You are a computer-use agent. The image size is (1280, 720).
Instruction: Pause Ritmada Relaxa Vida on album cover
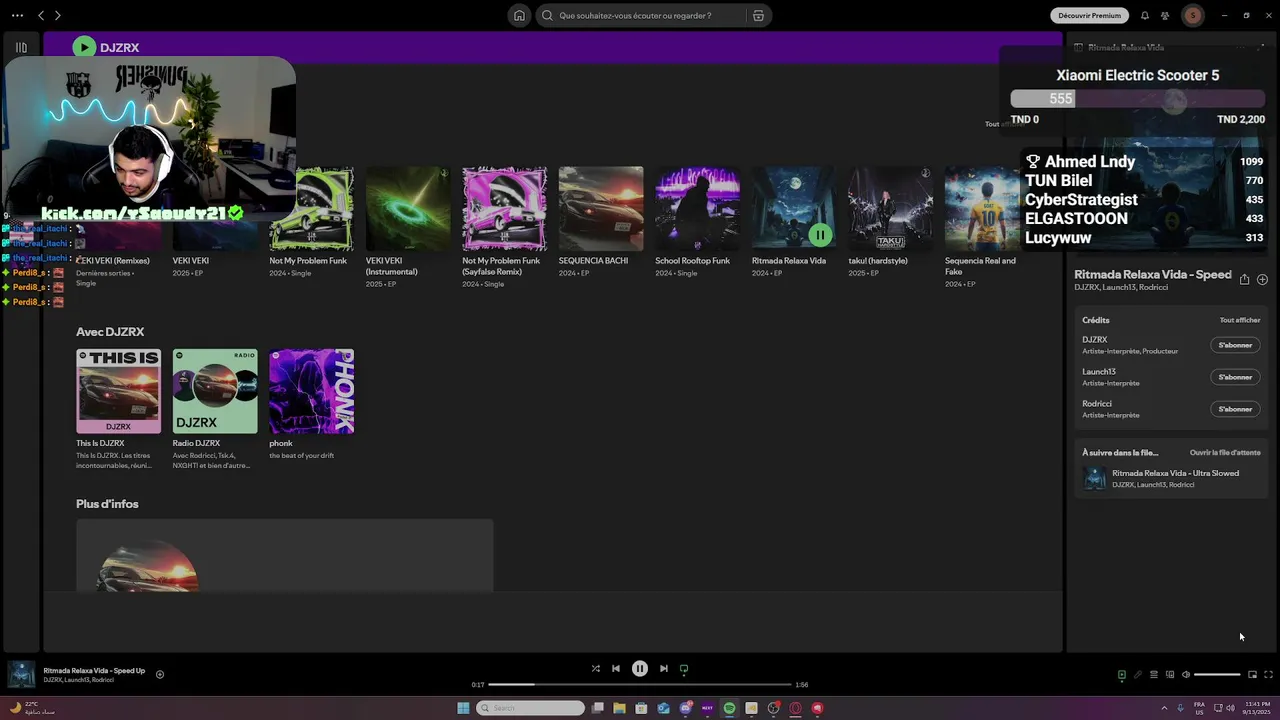pos(820,235)
